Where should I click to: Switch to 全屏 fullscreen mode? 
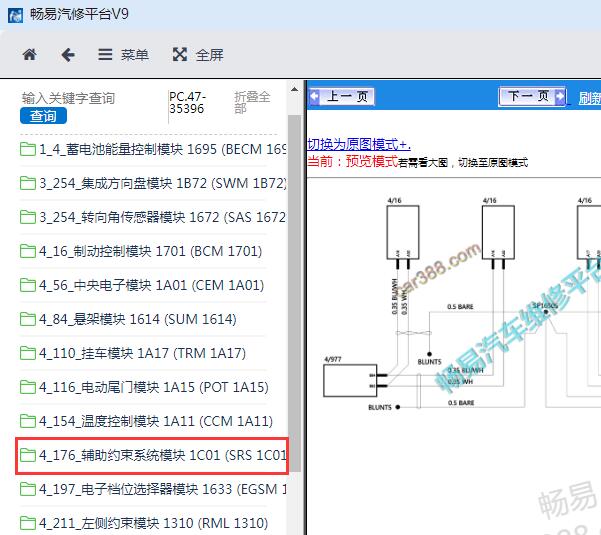pyautogui.click(x=198, y=55)
